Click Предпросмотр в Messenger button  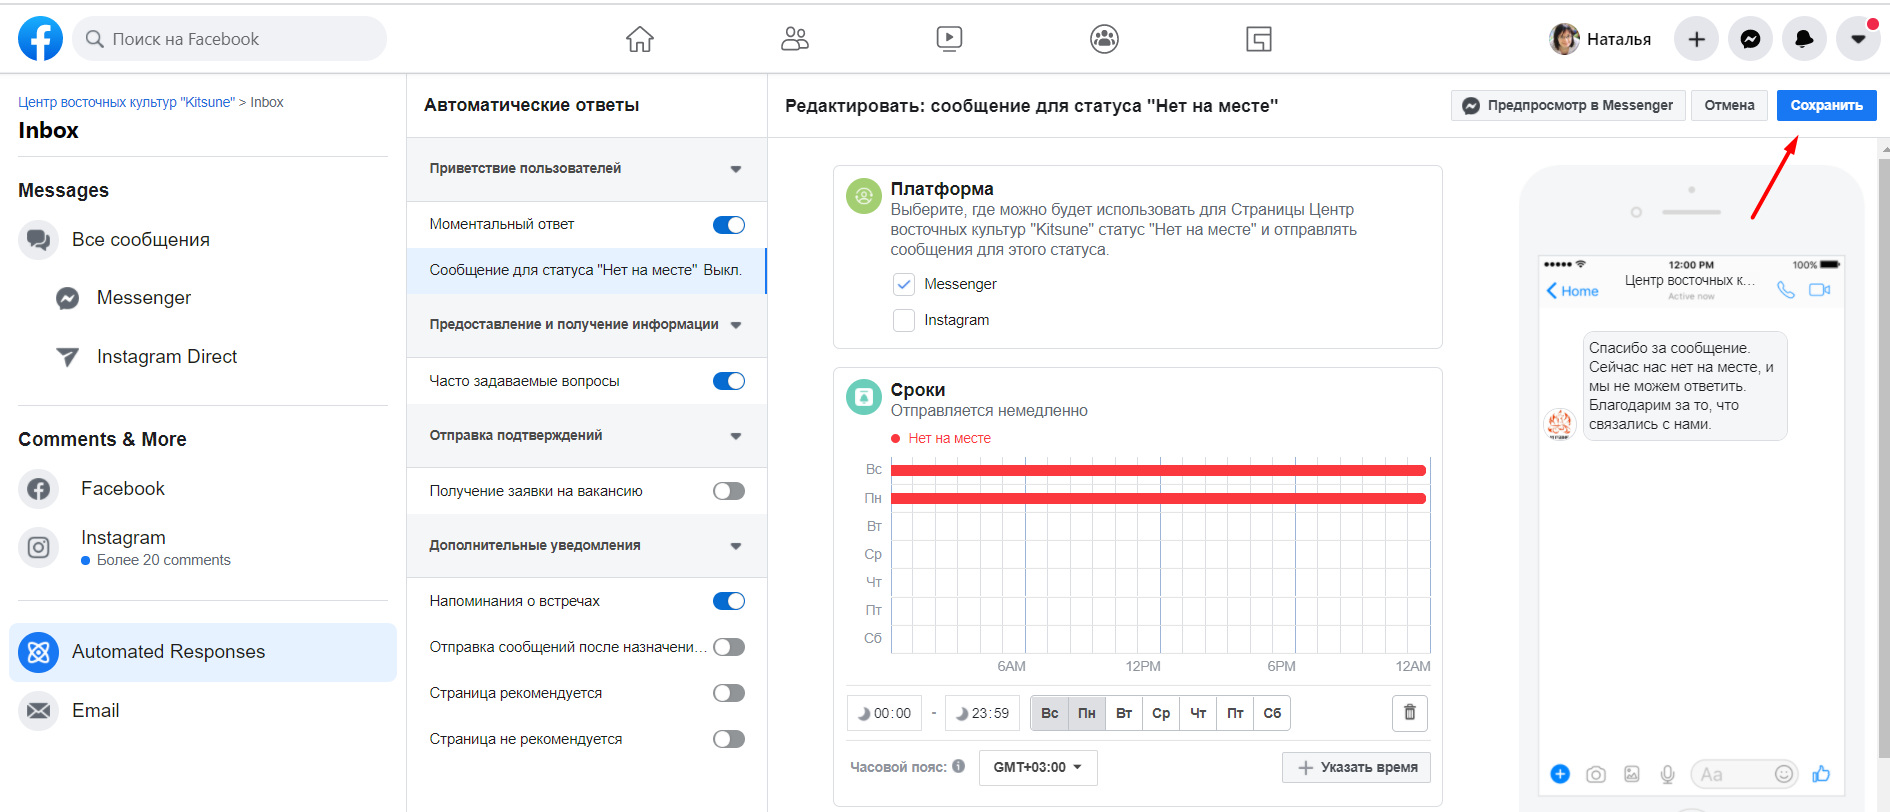click(x=1568, y=106)
